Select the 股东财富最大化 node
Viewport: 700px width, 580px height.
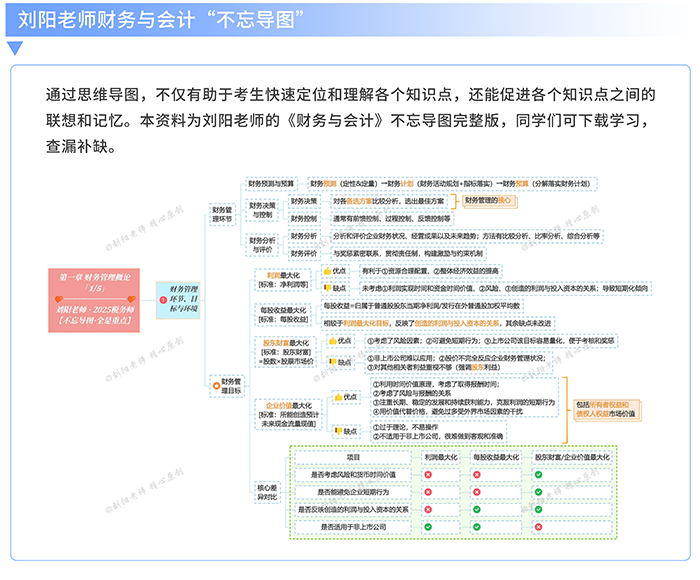click(x=286, y=352)
